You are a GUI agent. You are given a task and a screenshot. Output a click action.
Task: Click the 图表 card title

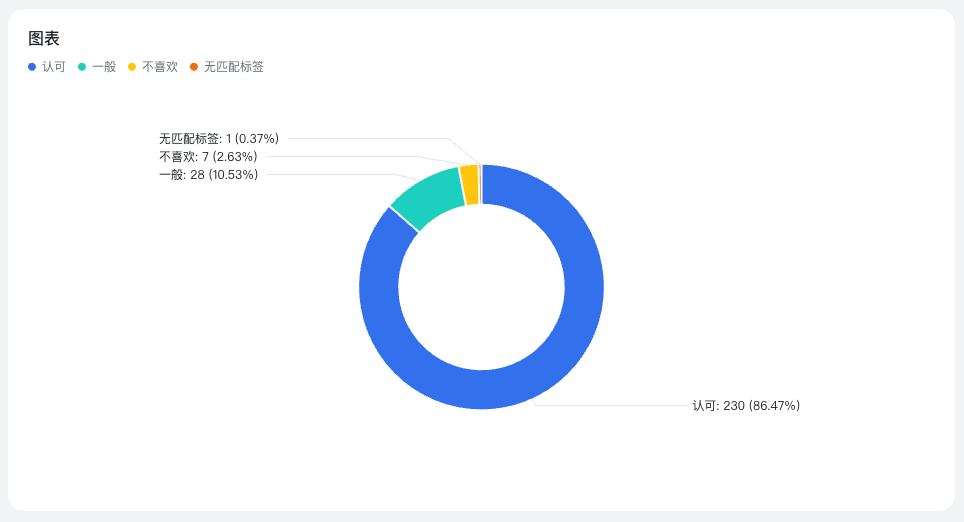[x=44, y=39]
